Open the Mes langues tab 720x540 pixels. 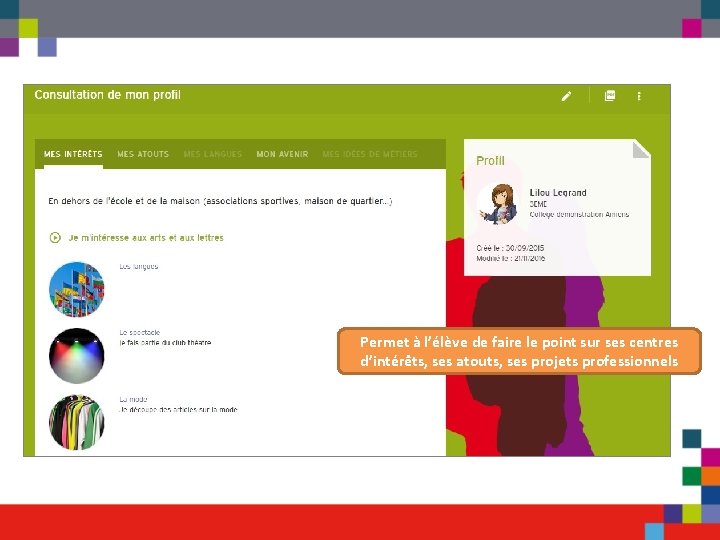[213, 154]
